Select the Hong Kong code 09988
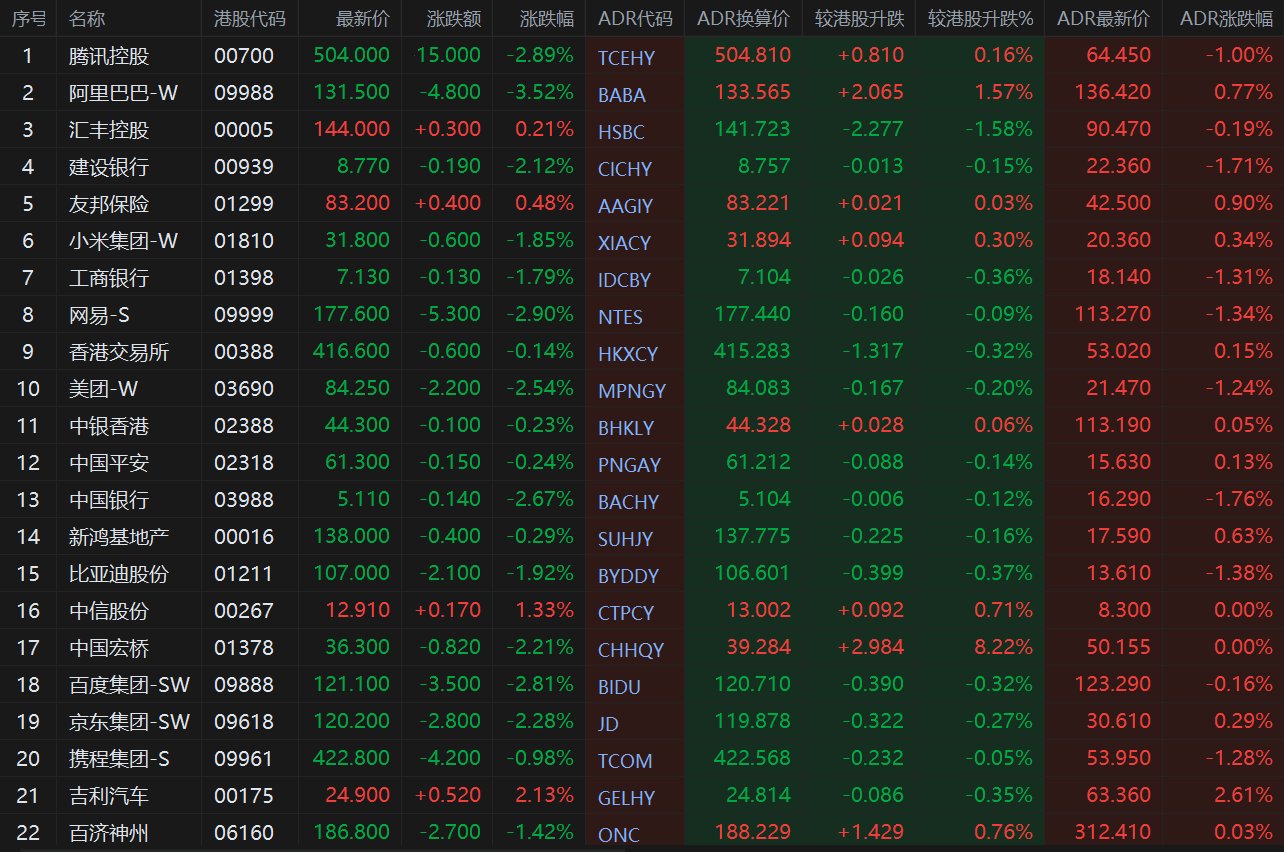Image resolution: width=1284 pixels, height=852 pixels. click(x=244, y=92)
